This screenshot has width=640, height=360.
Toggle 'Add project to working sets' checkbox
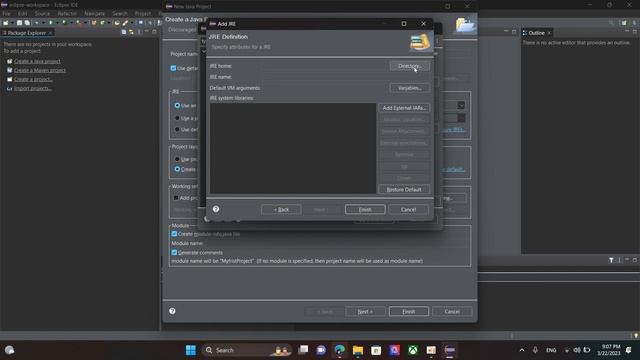coord(176,198)
